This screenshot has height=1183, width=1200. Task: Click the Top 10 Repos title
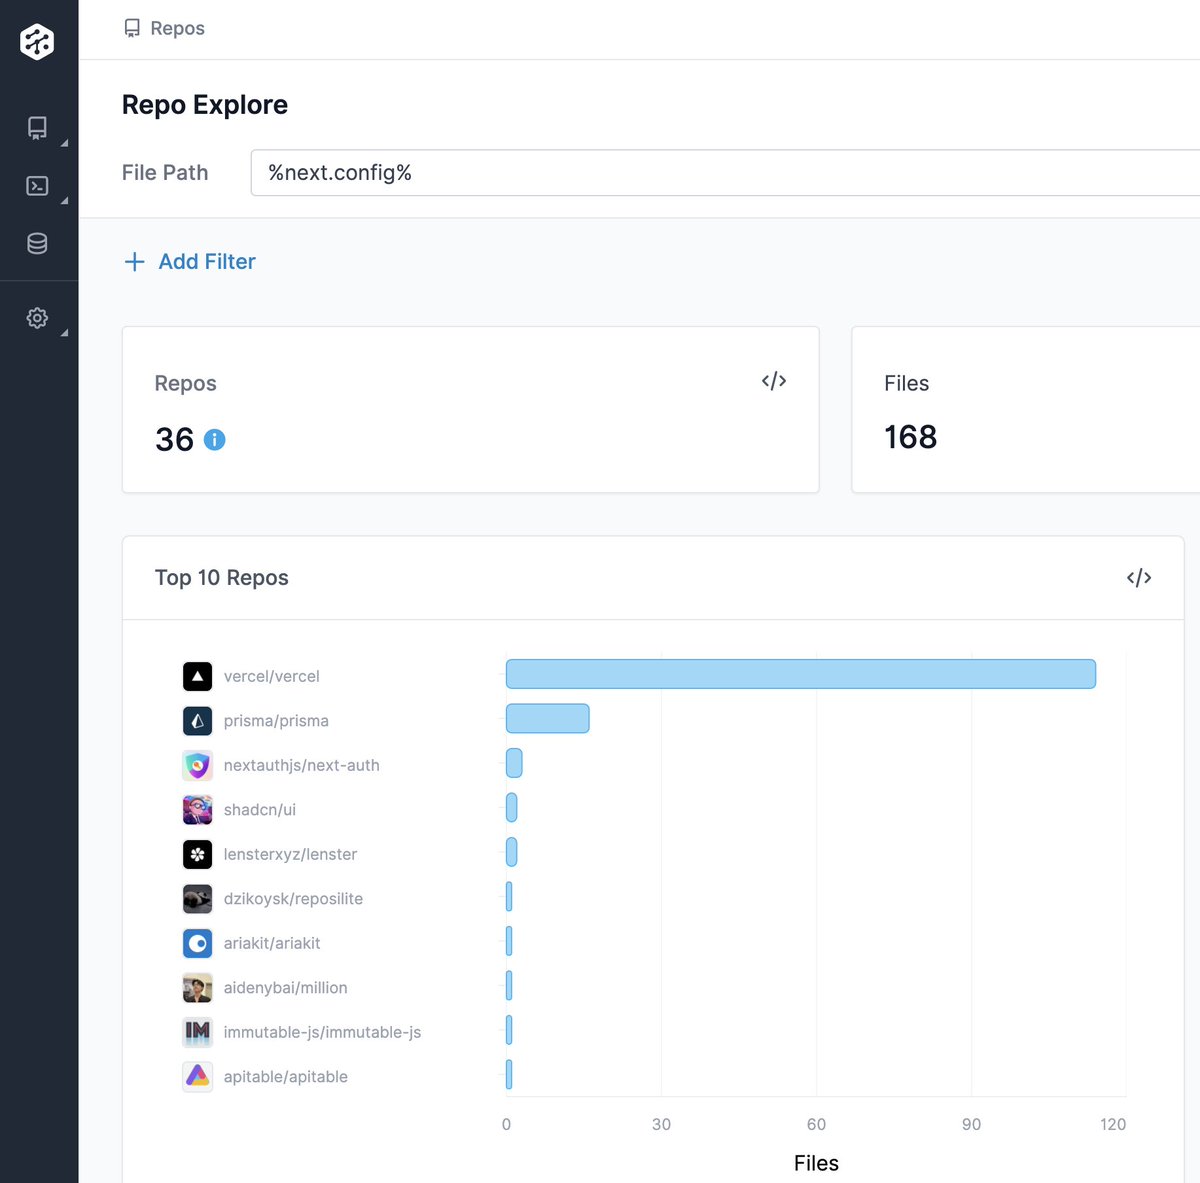(222, 578)
